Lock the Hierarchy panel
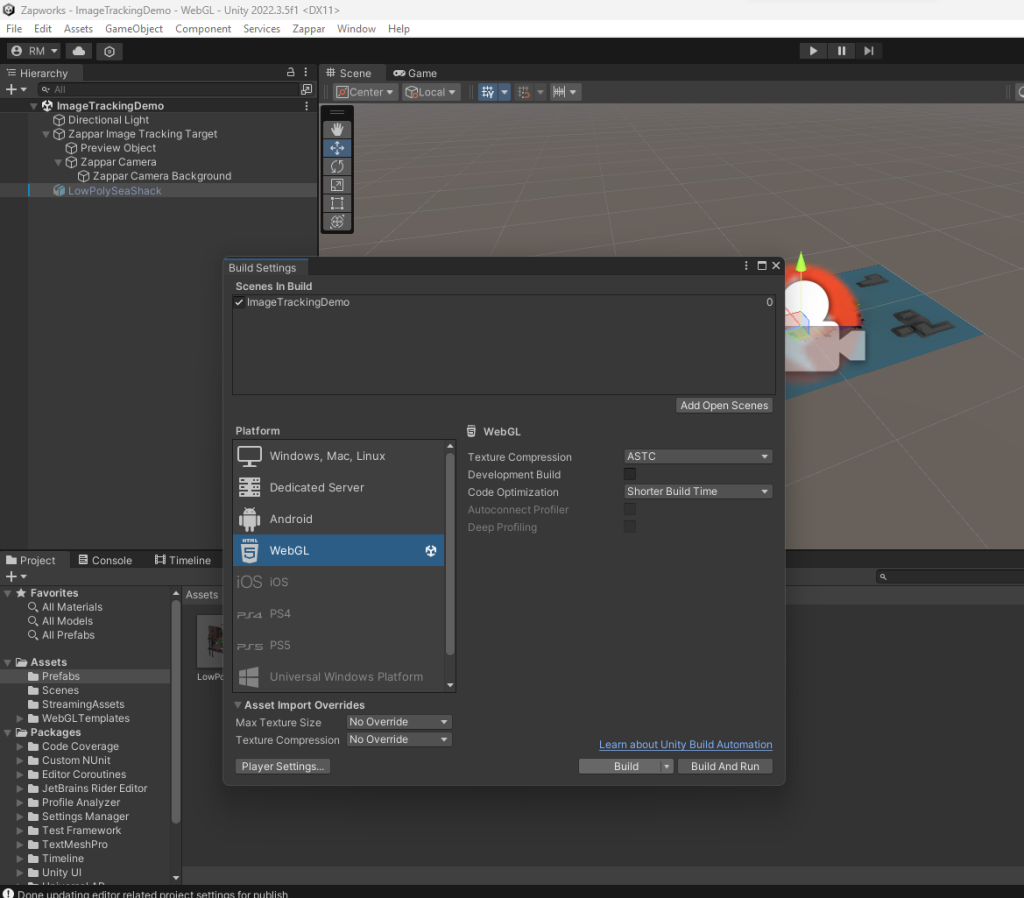Screen dimensions: 1024x898 tap(291, 72)
